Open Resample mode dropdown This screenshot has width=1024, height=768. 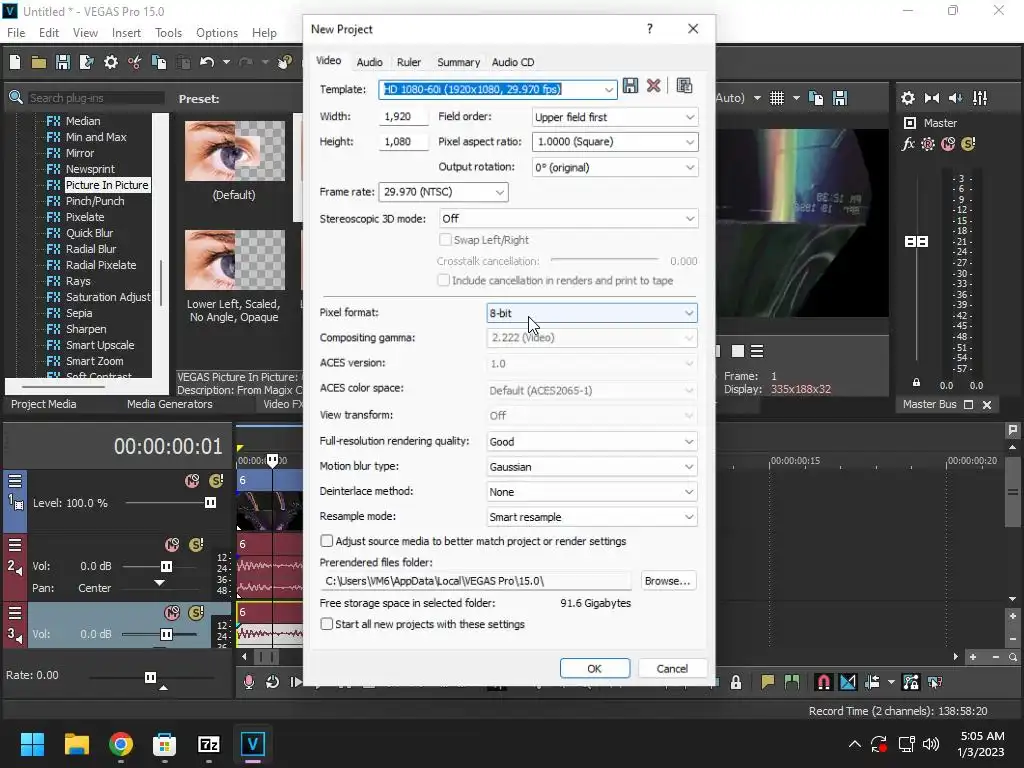(592, 517)
